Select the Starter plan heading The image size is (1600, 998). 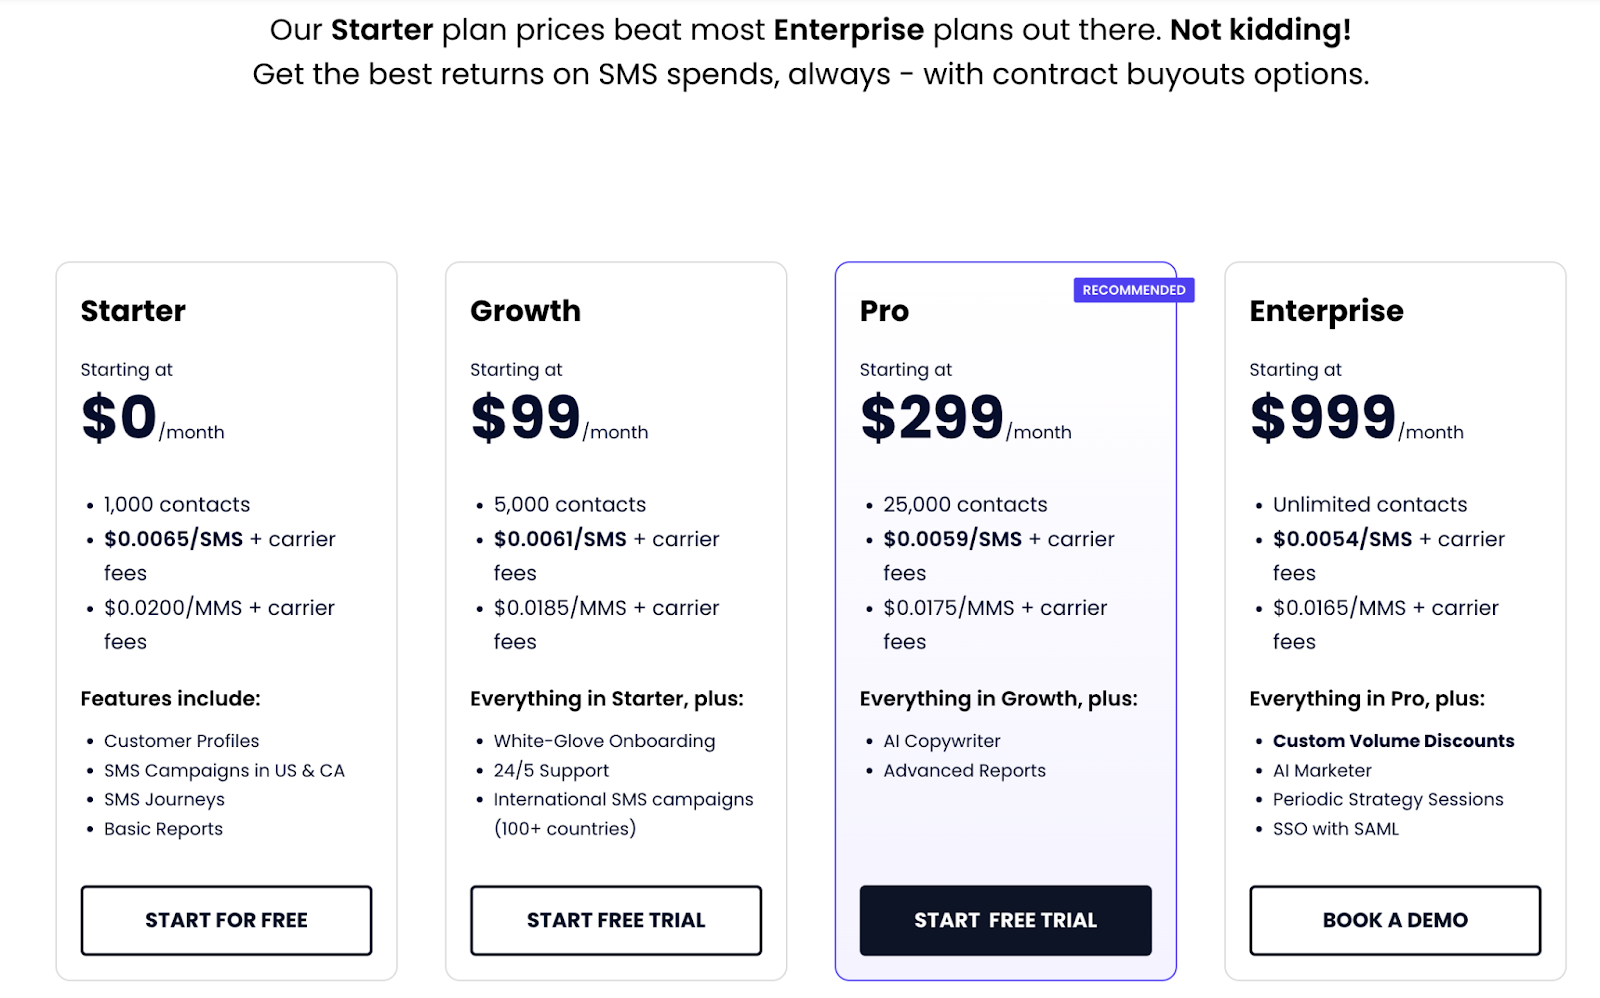[x=133, y=311]
